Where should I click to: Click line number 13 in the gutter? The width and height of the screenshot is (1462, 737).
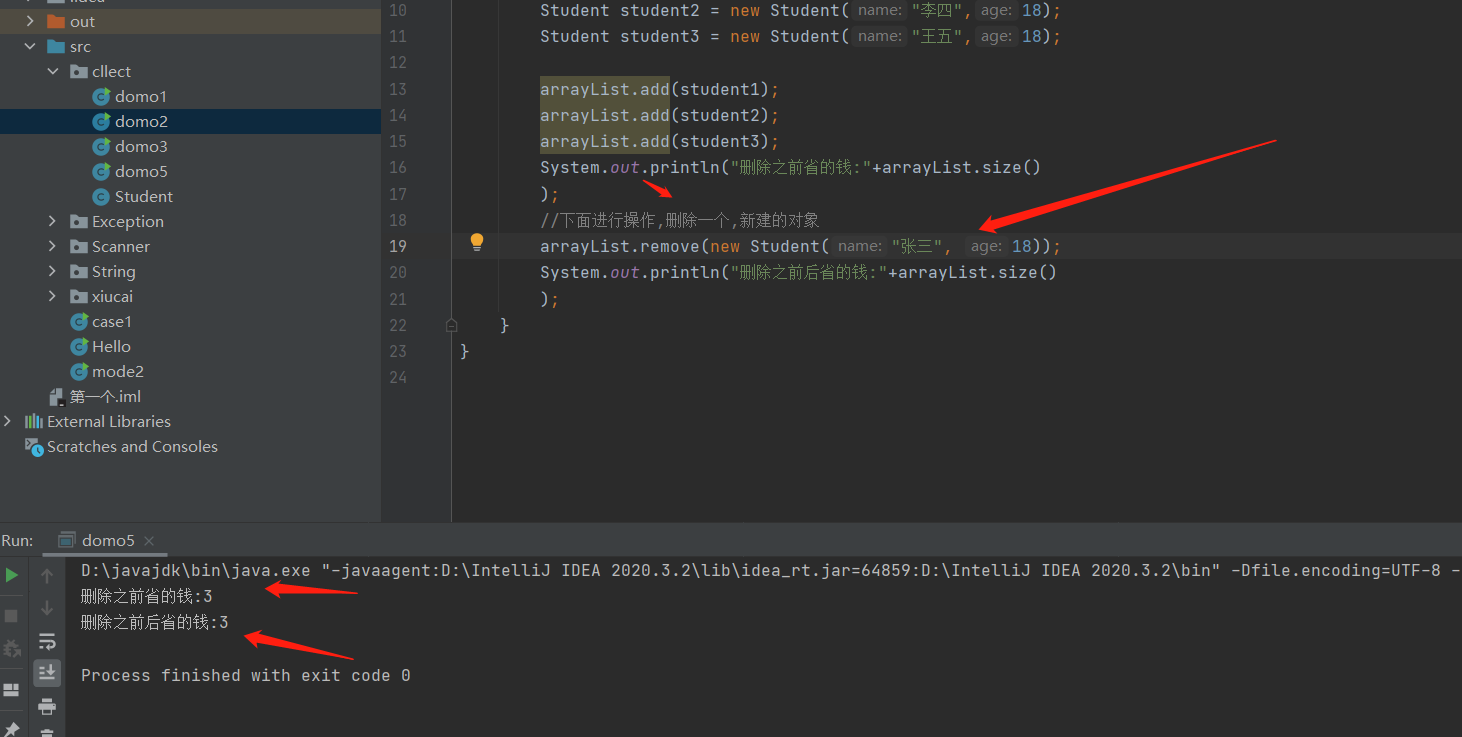click(x=398, y=89)
